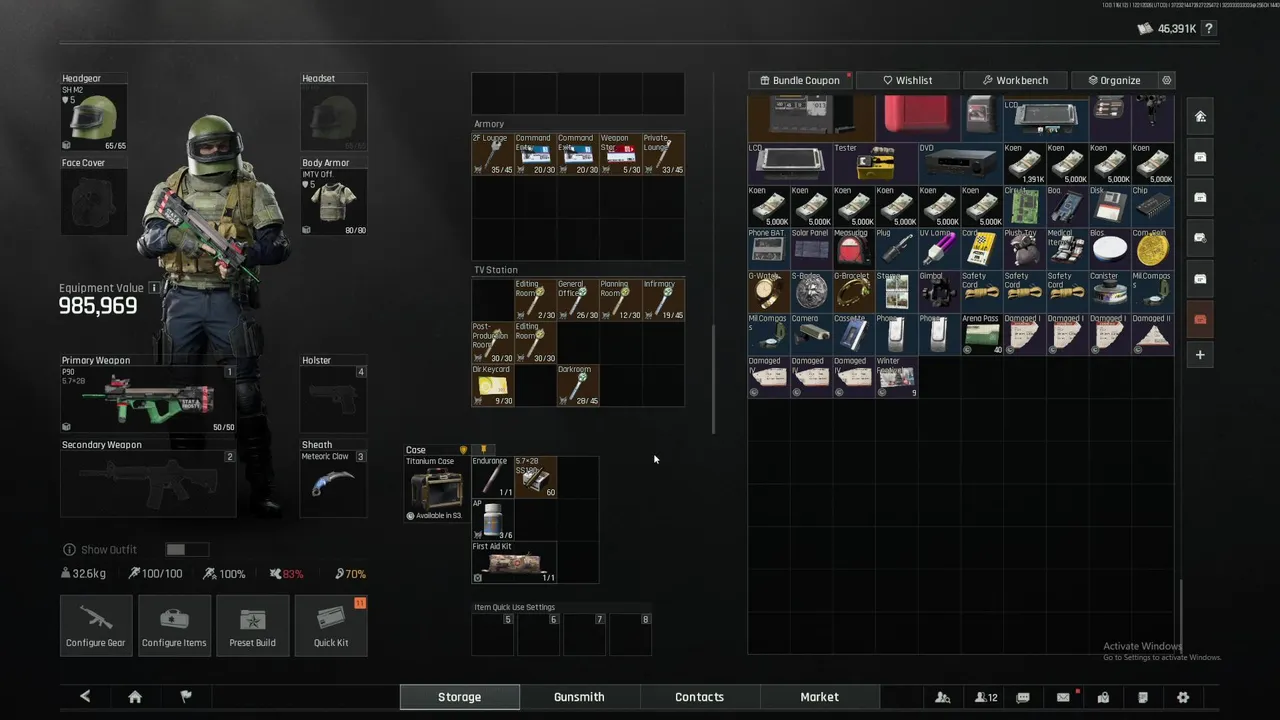Select the 2F Lounge key
This screenshot has width=1280, height=720.
493,154
